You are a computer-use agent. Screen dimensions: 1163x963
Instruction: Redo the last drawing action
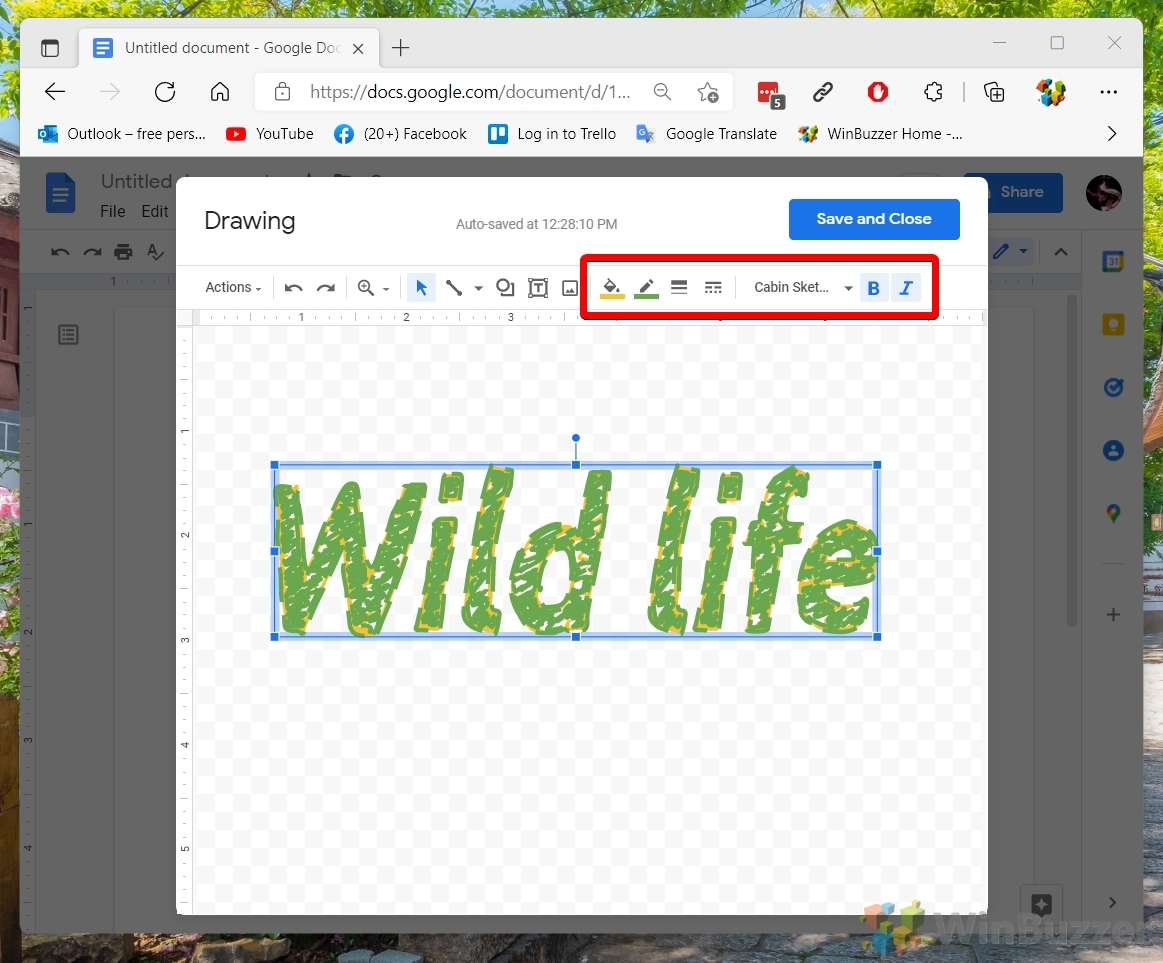pos(325,288)
